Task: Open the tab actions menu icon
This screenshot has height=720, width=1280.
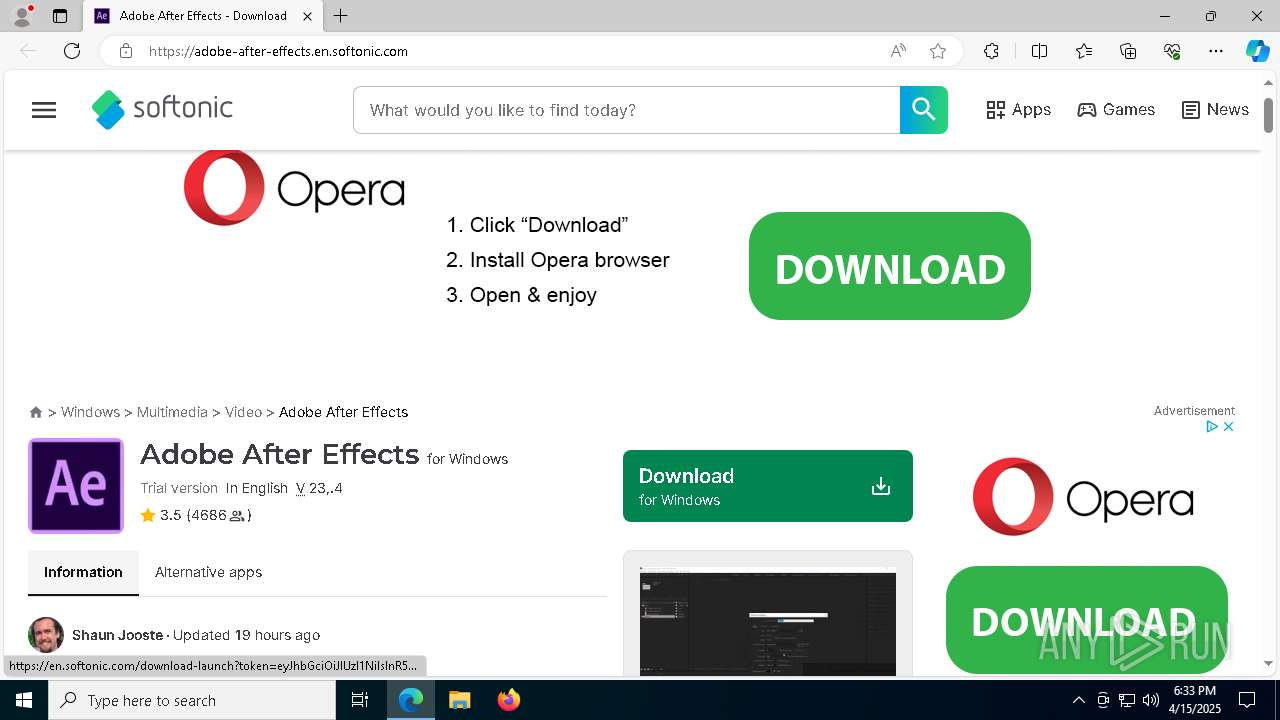Action: point(60,16)
